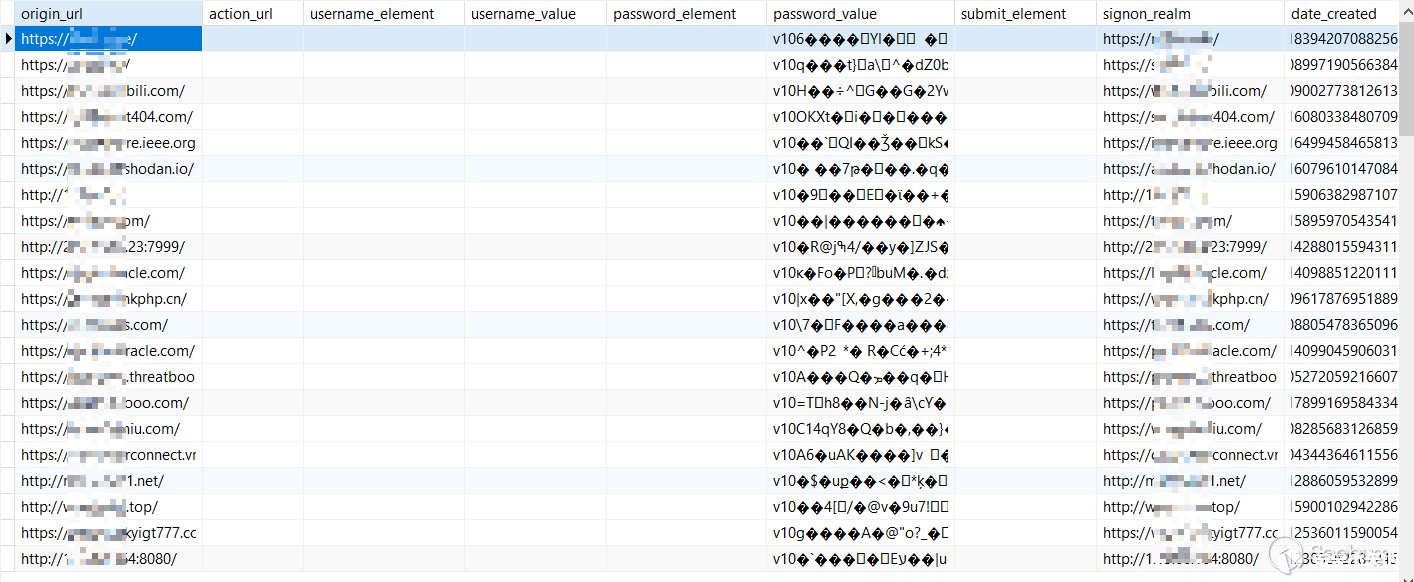Image resolution: width=1414 pixels, height=582 pixels.
Task: Select origin_url cell ending in 23:7999/
Action: click(x=108, y=247)
